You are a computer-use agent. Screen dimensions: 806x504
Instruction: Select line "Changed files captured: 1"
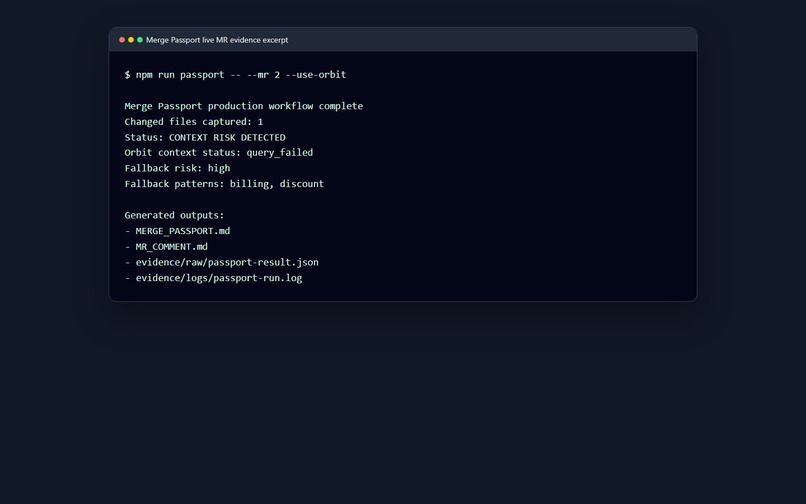click(x=194, y=121)
